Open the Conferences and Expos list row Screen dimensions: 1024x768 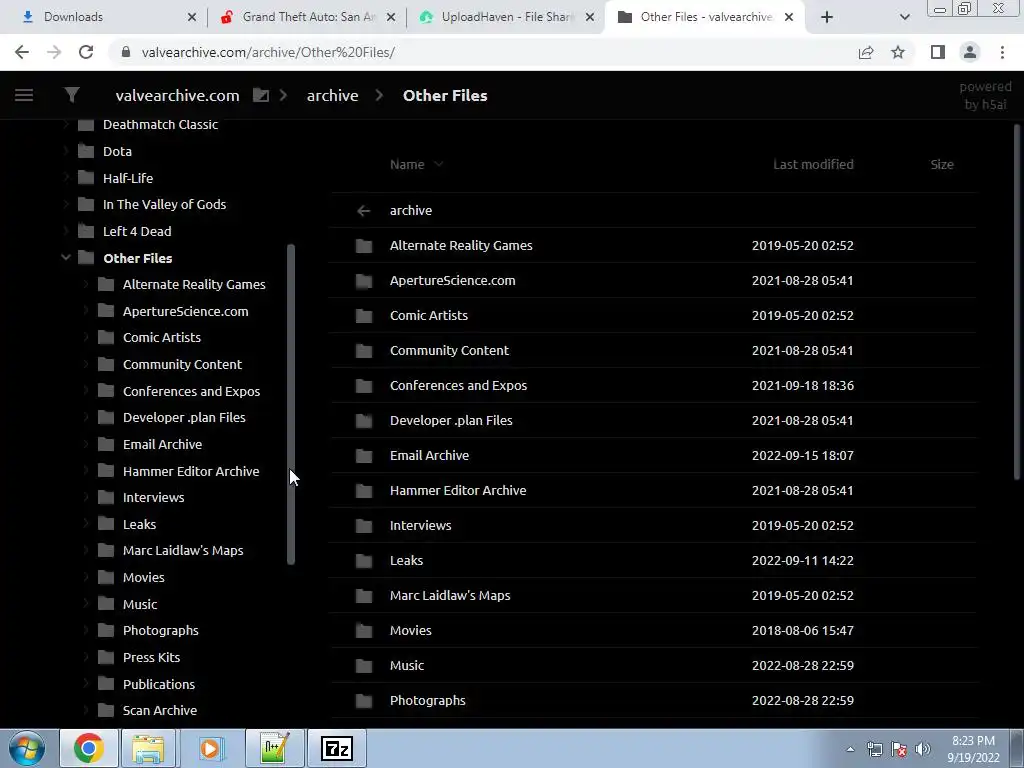(x=654, y=385)
